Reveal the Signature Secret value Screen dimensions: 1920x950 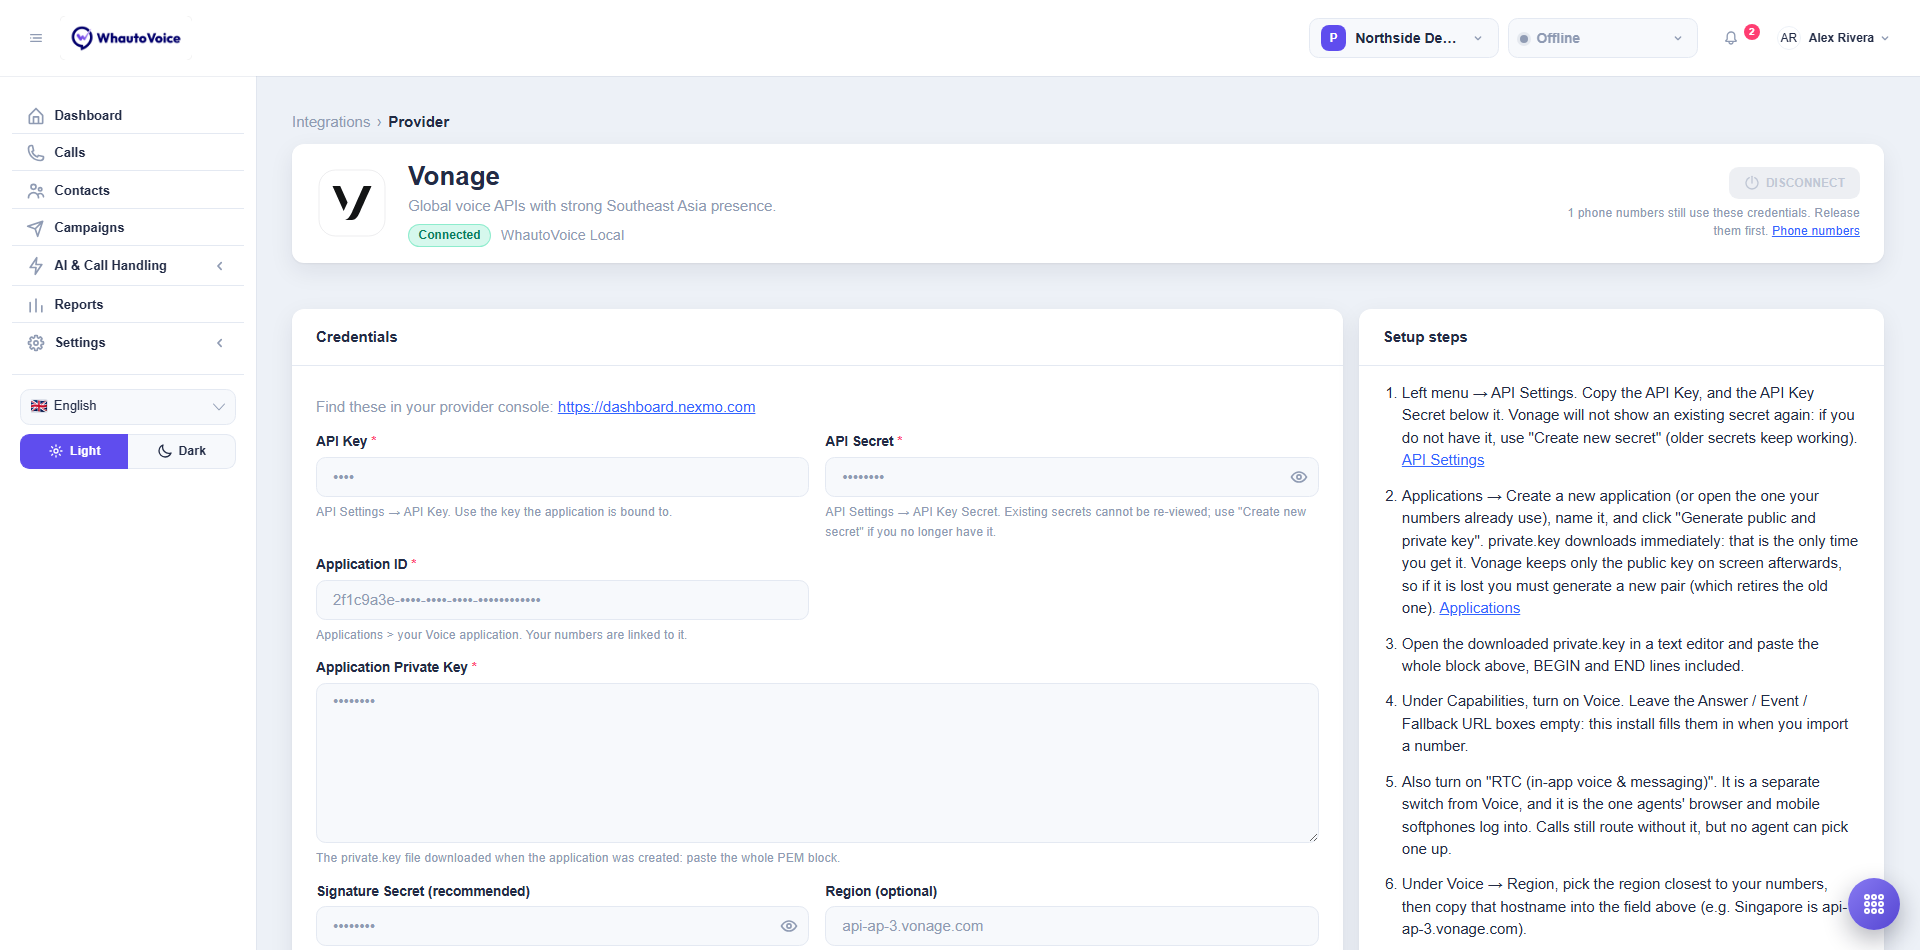pos(789,926)
